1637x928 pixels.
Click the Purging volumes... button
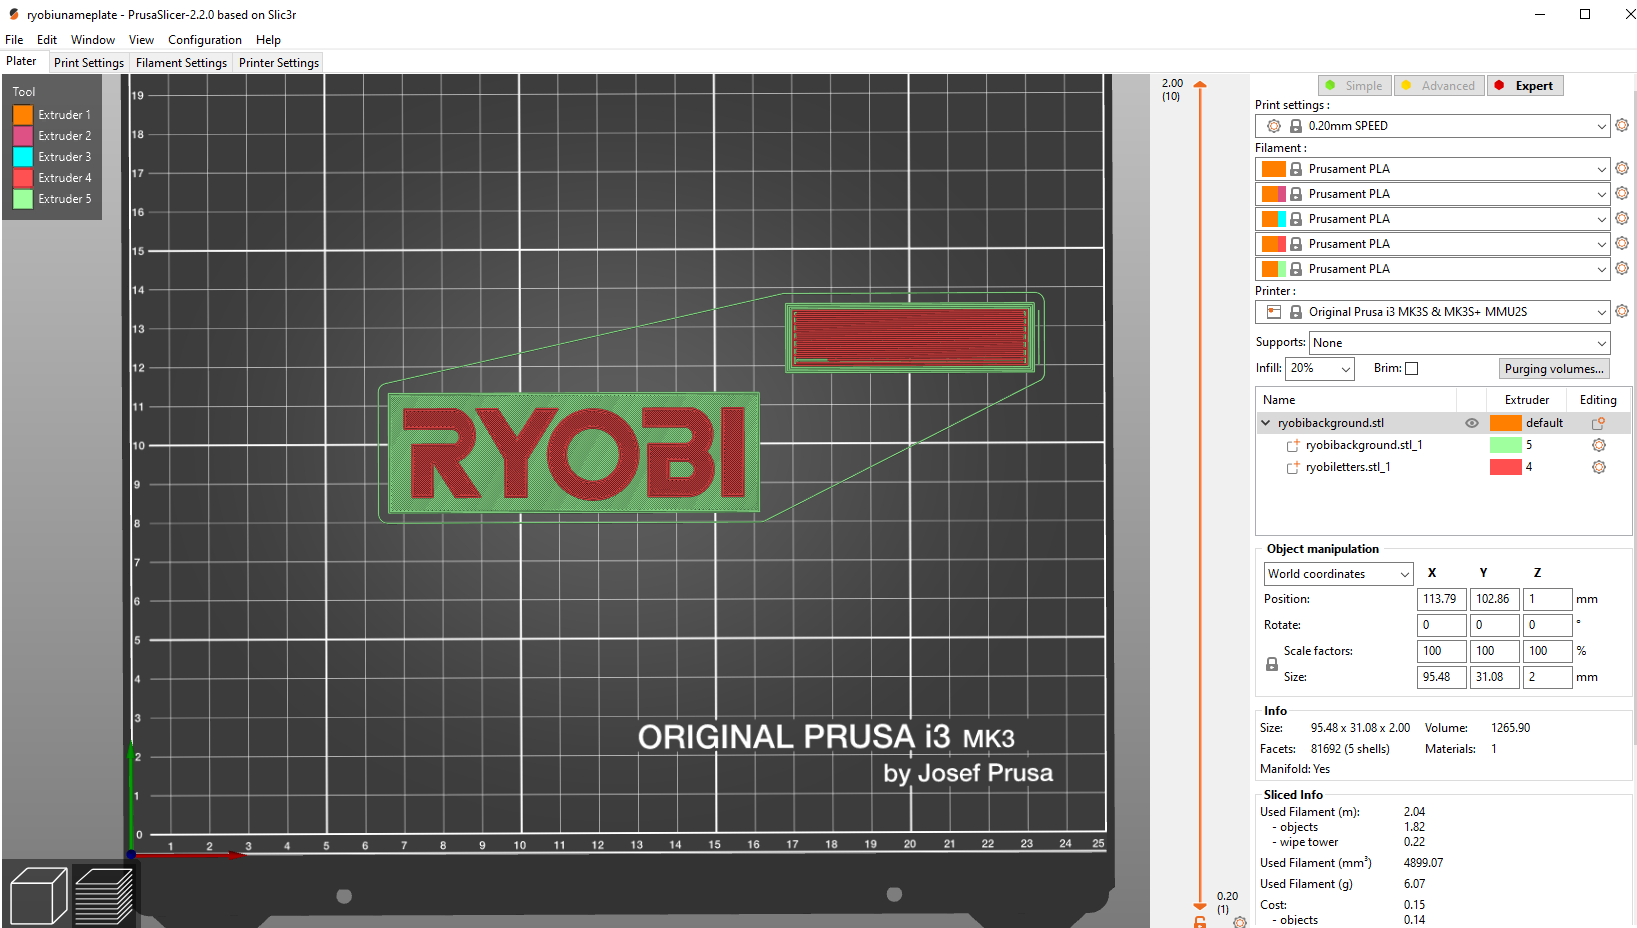click(1554, 369)
